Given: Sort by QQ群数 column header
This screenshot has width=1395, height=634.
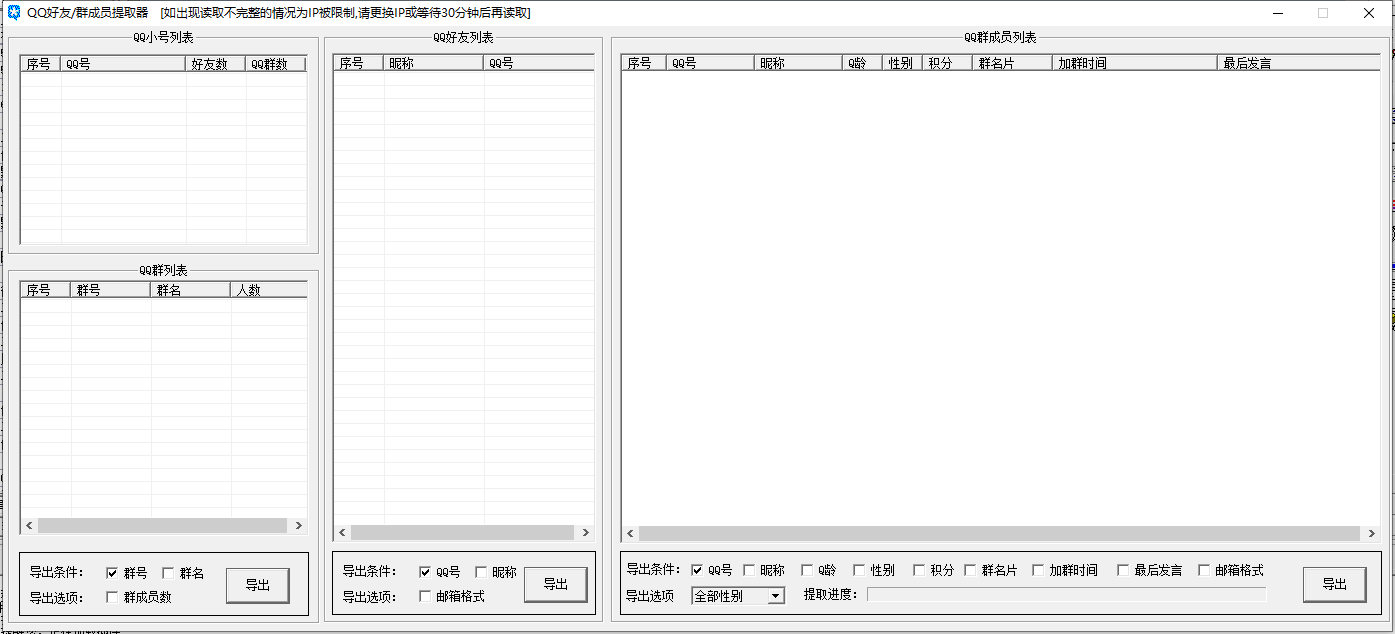Looking at the screenshot, I should click(275, 64).
